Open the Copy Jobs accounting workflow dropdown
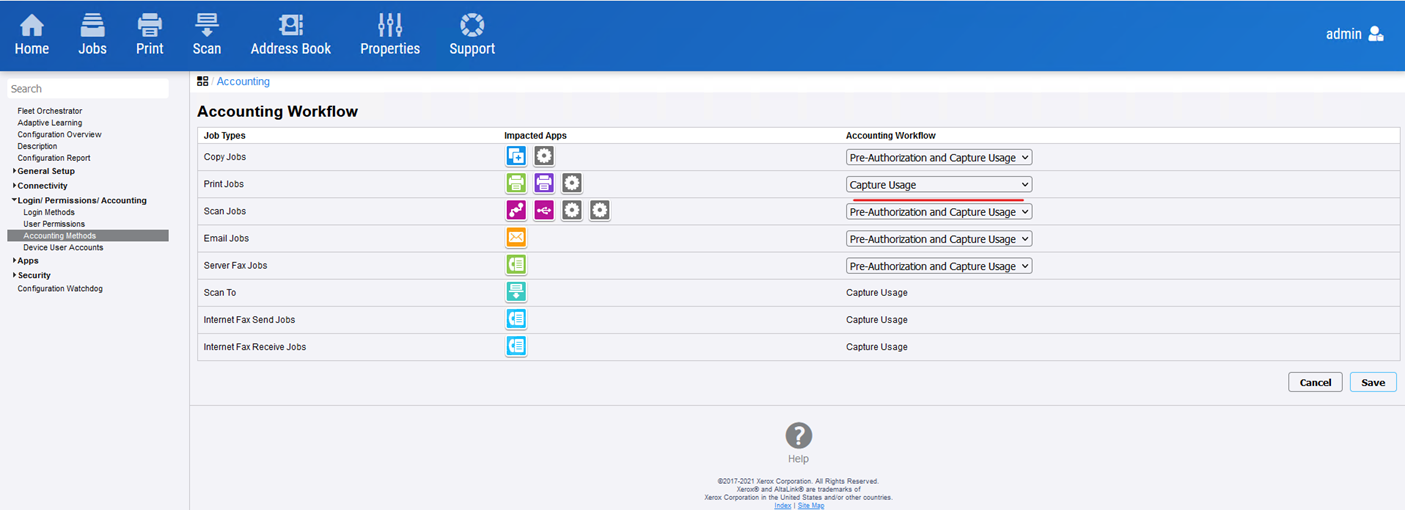 (x=938, y=157)
